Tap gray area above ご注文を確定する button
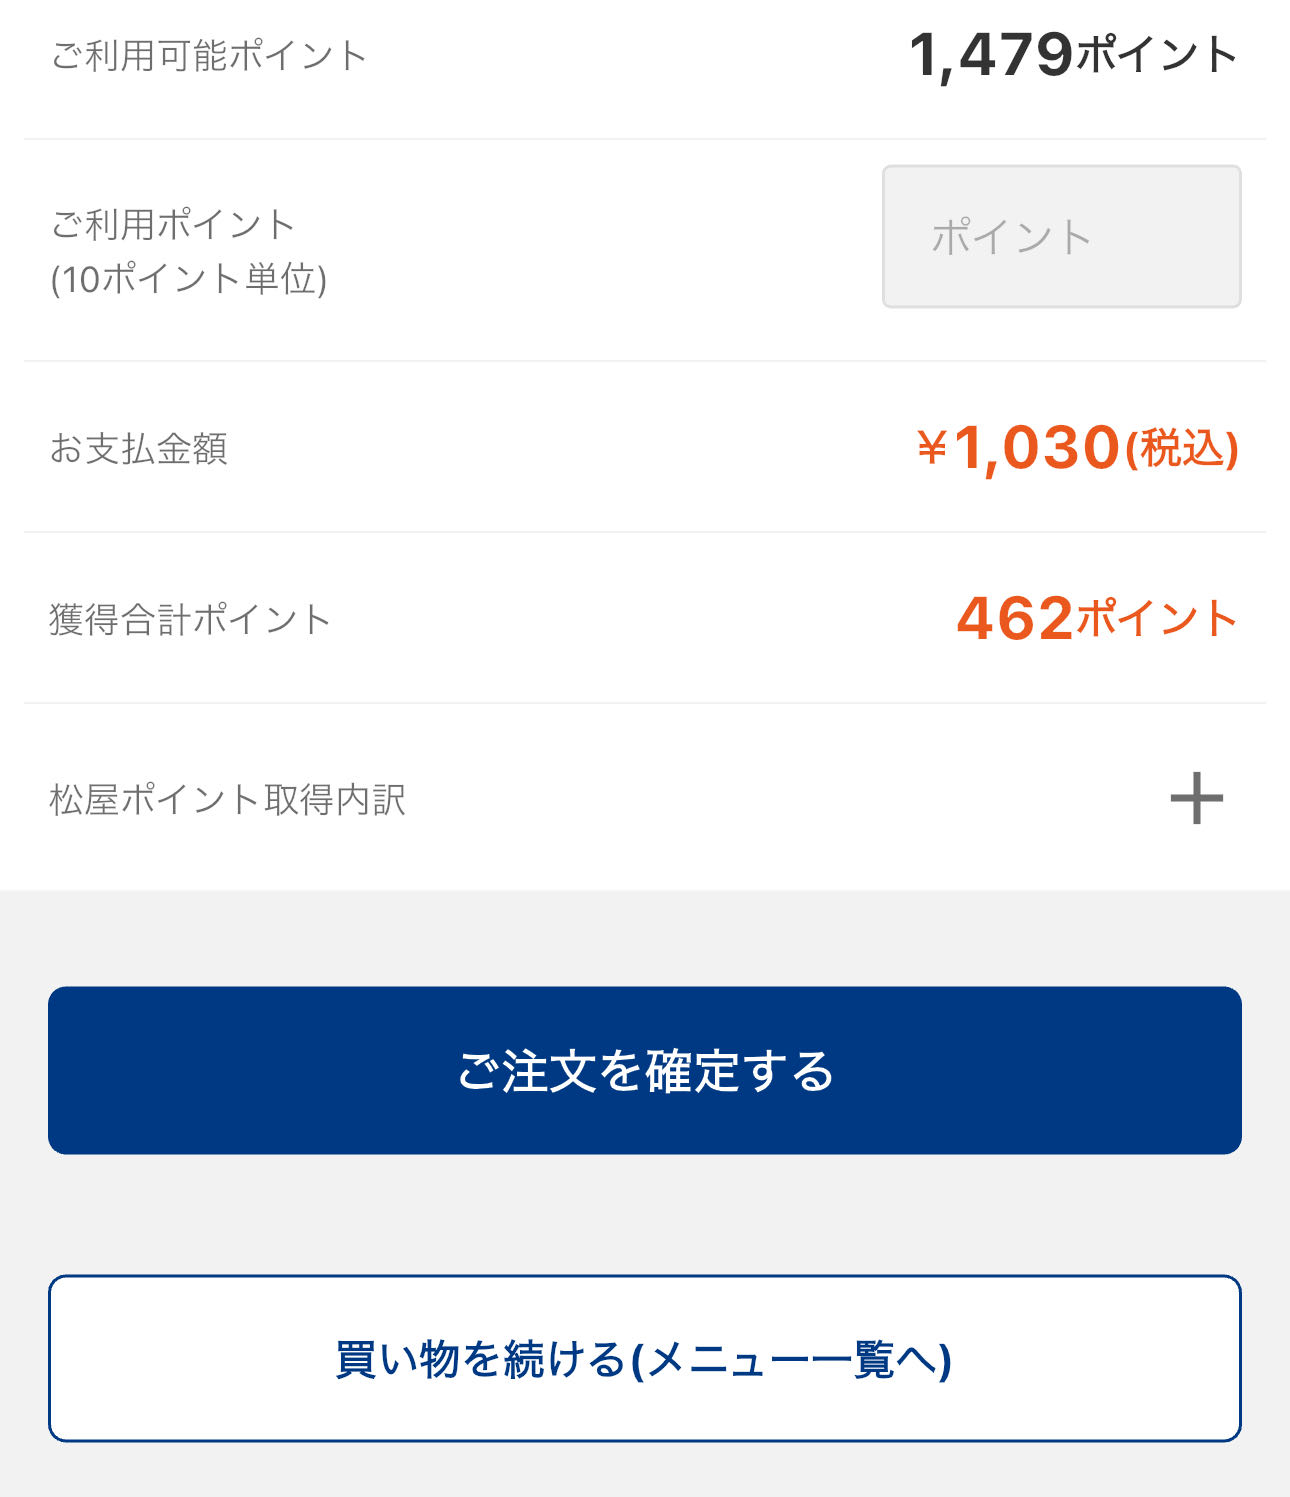Screen dimensions: 1290x1497 point(644,938)
